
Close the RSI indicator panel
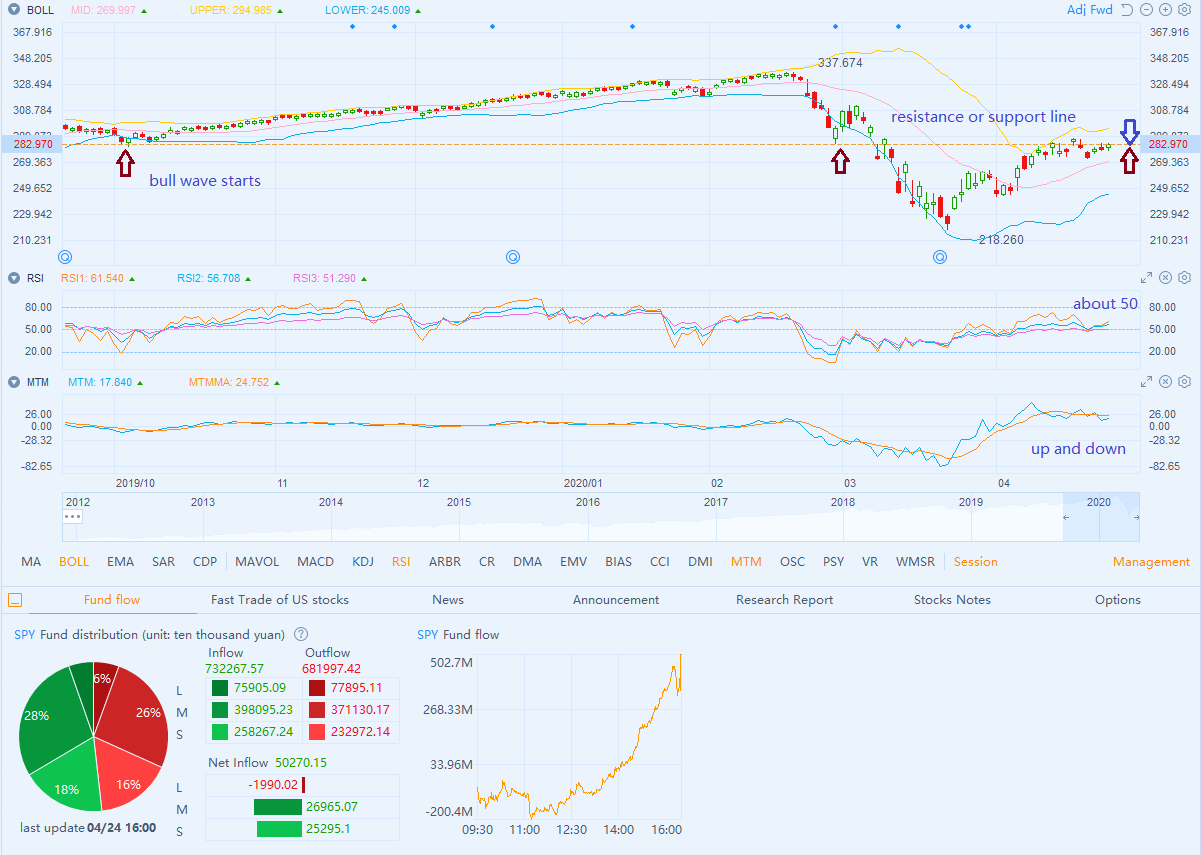1165,277
